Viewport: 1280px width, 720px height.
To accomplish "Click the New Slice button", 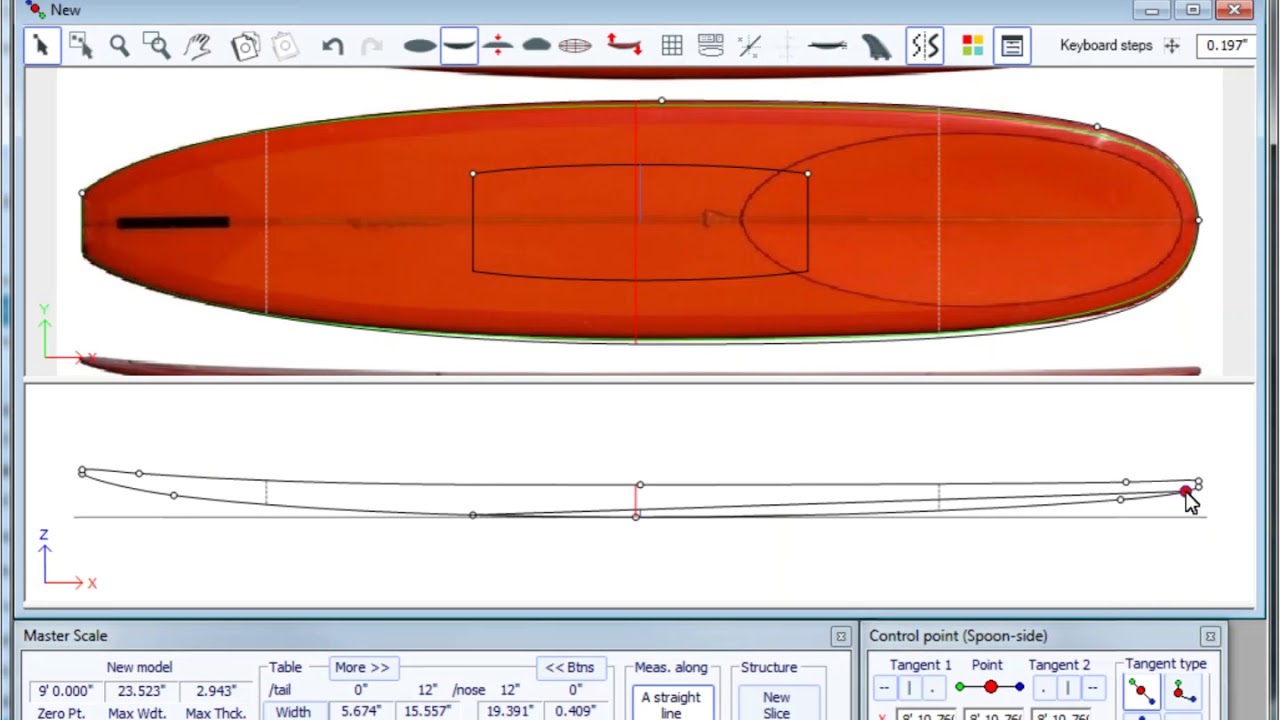I will coord(777,703).
